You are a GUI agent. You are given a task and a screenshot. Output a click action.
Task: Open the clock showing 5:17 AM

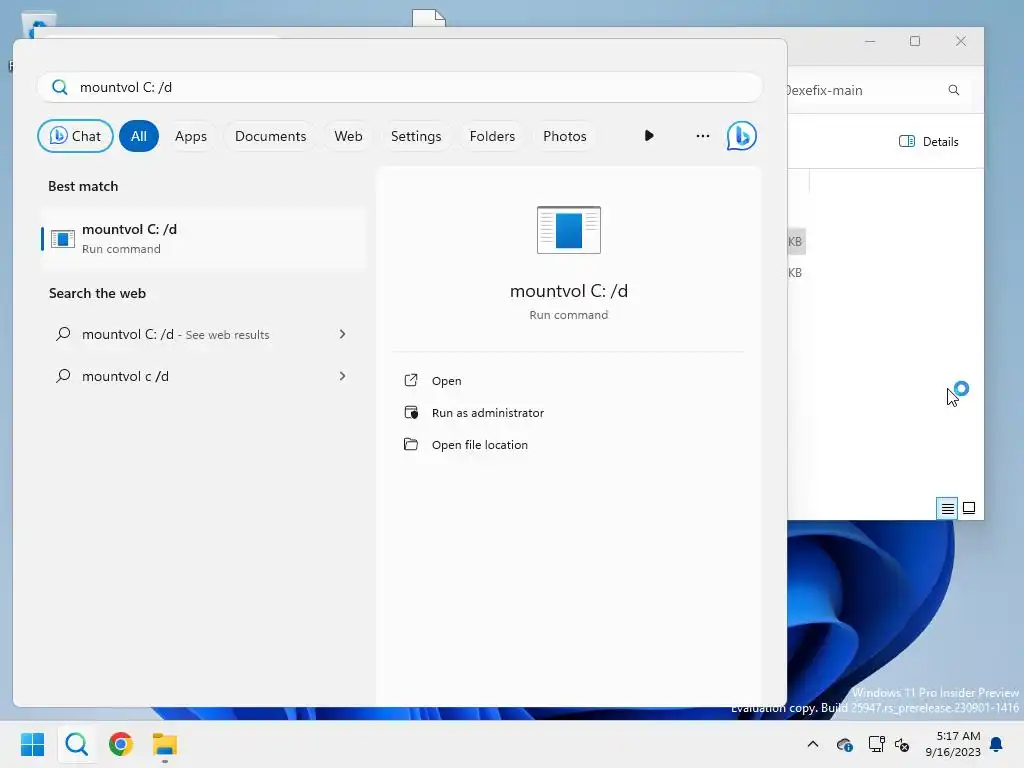[x=953, y=744]
